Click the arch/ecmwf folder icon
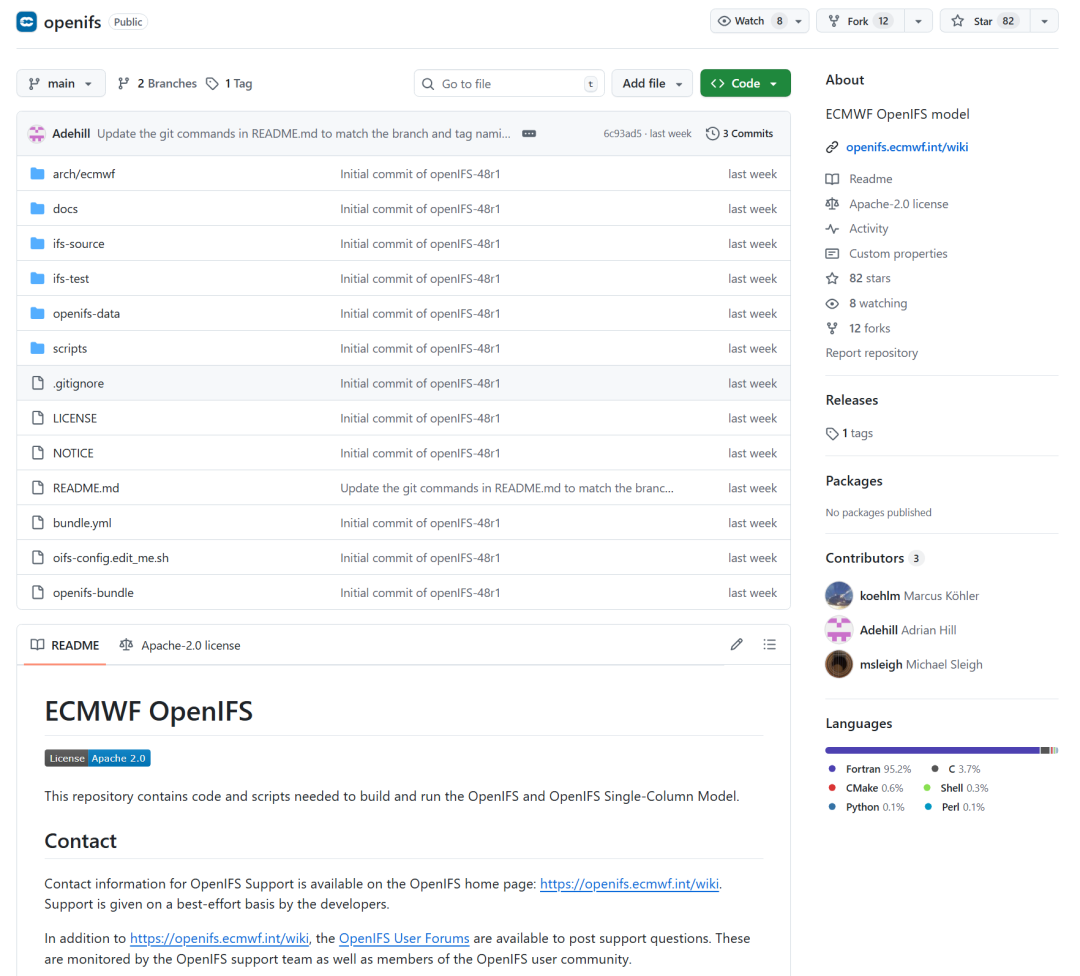 (37, 174)
